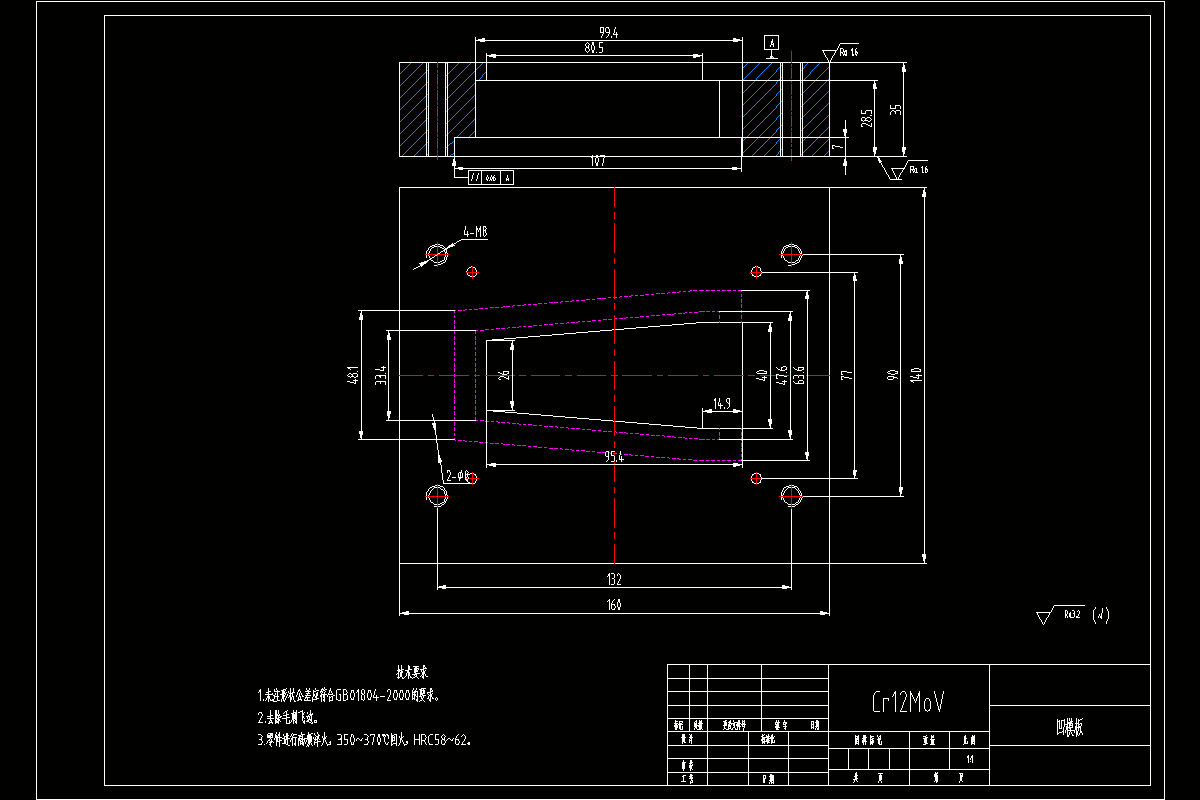The height and width of the screenshot is (800, 1200).
Task: Select the 35 height dimension
Action: [x=895, y=110]
